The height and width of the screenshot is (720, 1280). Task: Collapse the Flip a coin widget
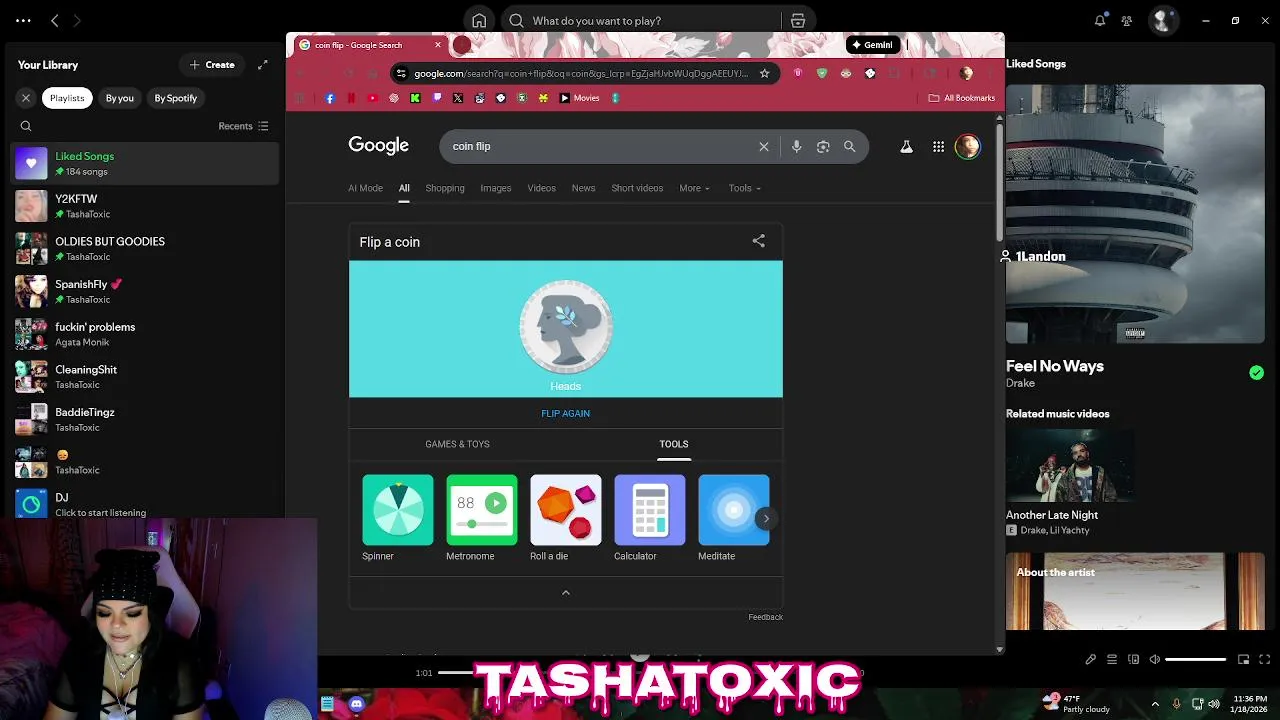pos(566,593)
